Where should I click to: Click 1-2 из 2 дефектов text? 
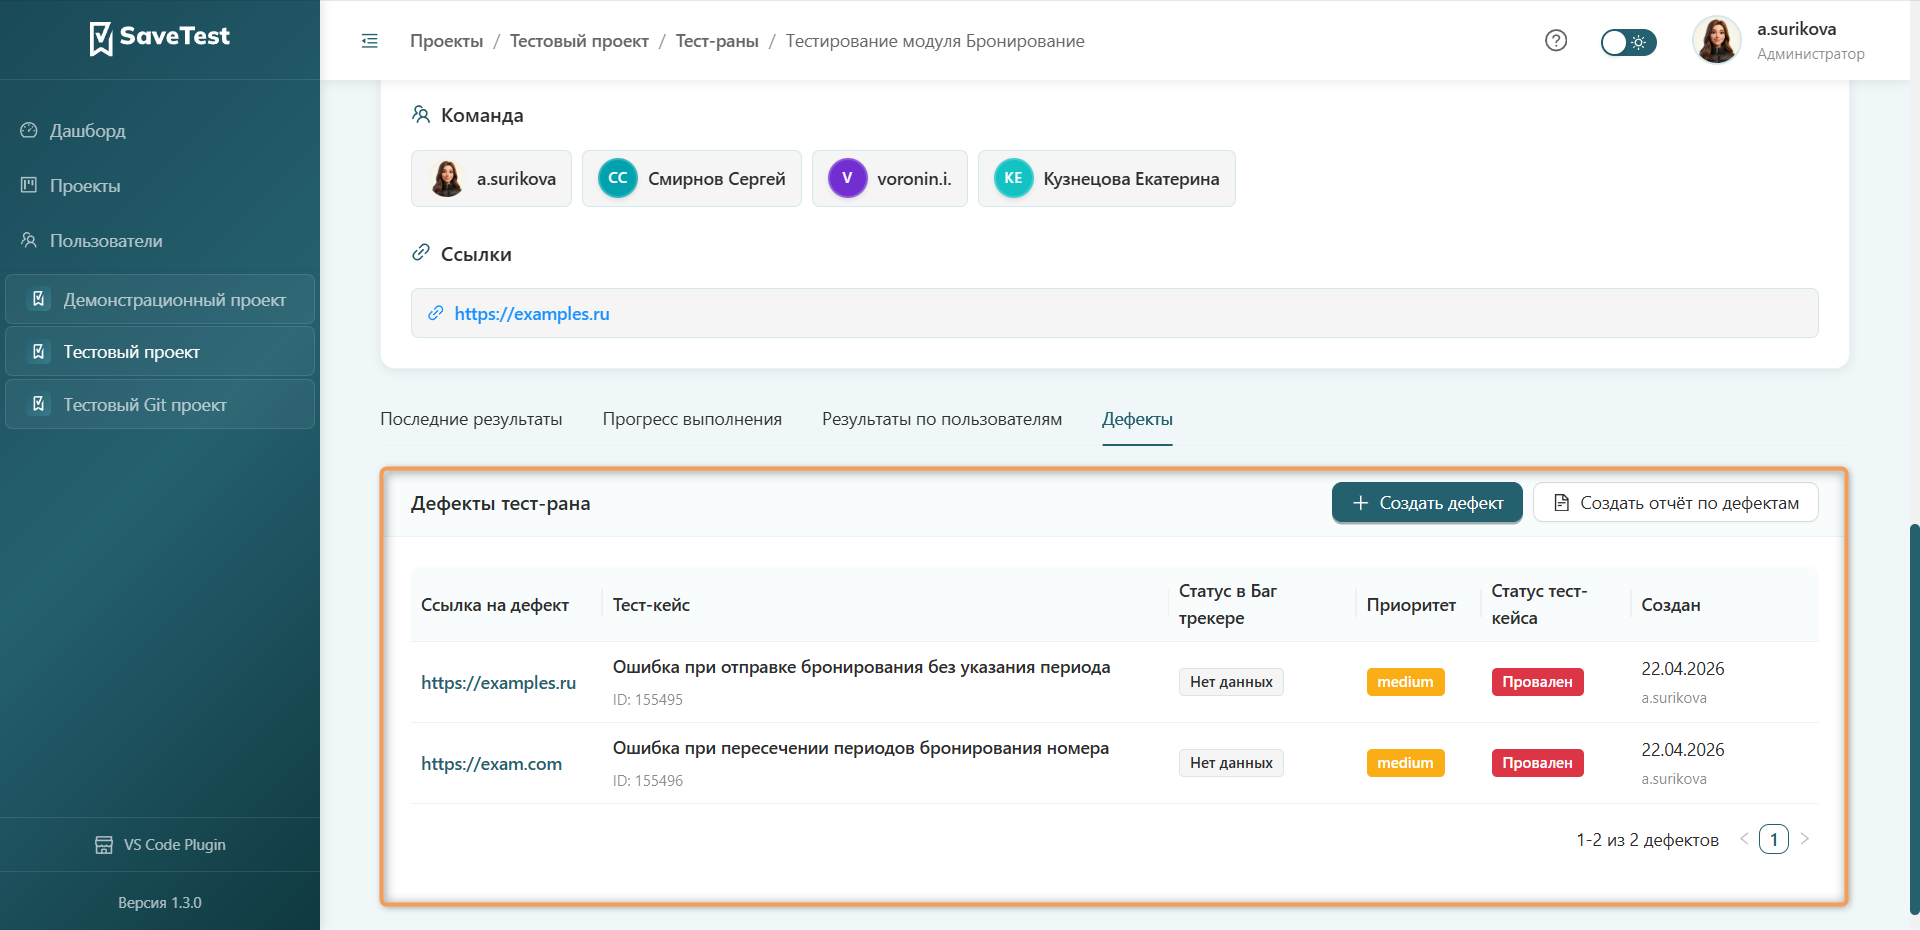point(1647,840)
